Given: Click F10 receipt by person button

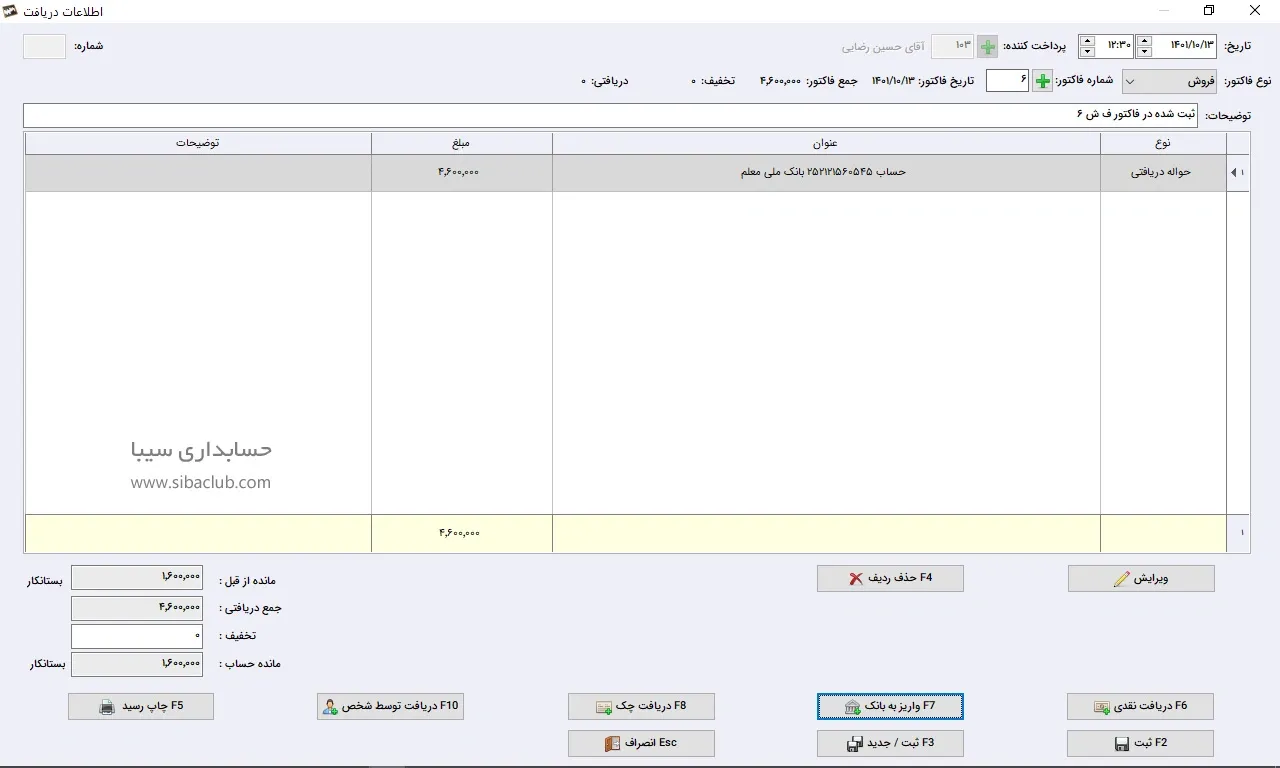Looking at the screenshot, I should (x=390, y=706).
